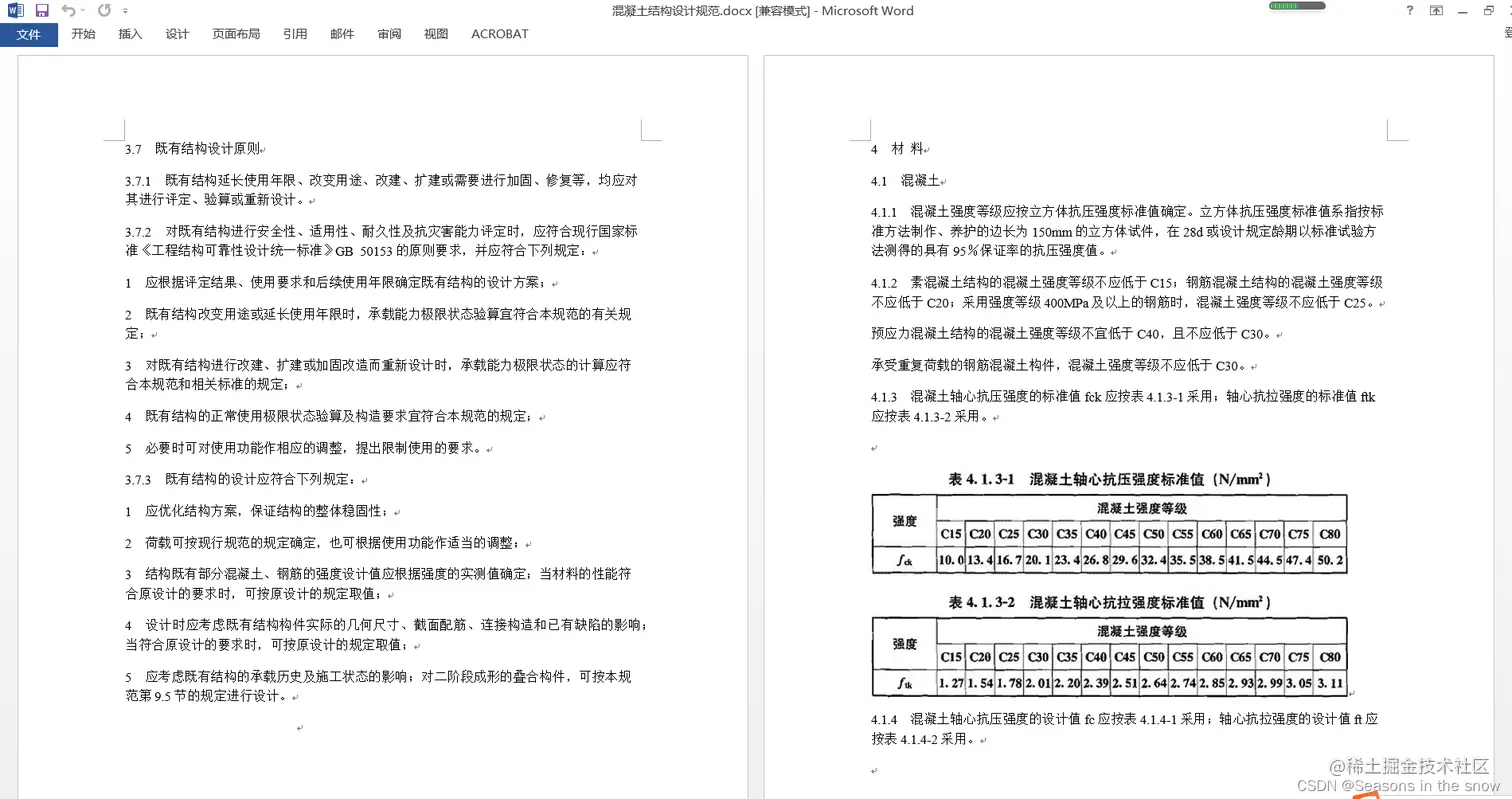The width and height of the screenshot is (1512, 799).
Task: Switch to the ACROBAT ribbon tab
Action: (x=499, y=33)
